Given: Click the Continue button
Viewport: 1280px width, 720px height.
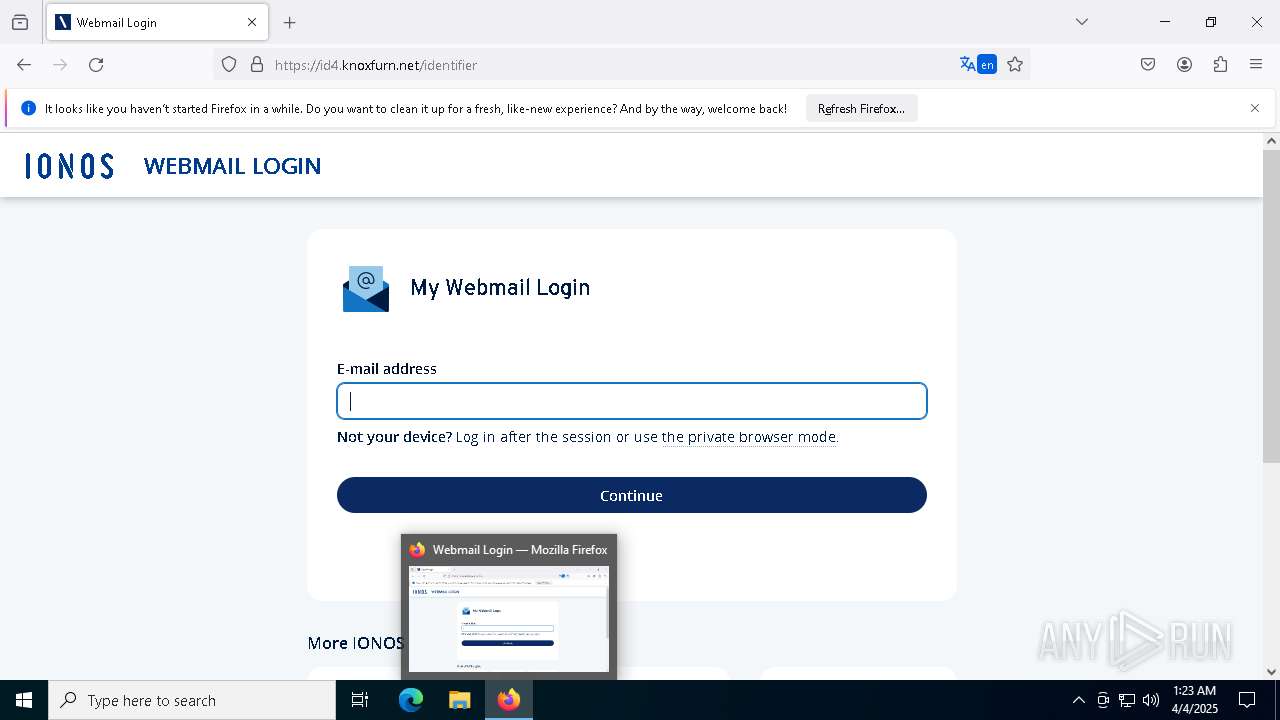Looking at the screenshot, I should pyautogui.click(x=632, y=495).
